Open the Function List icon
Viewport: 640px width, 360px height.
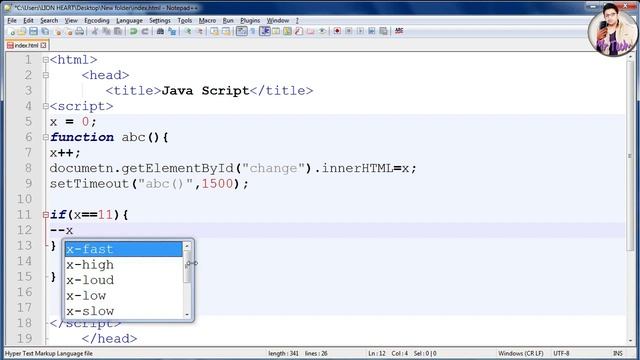(x=298, y=31)
